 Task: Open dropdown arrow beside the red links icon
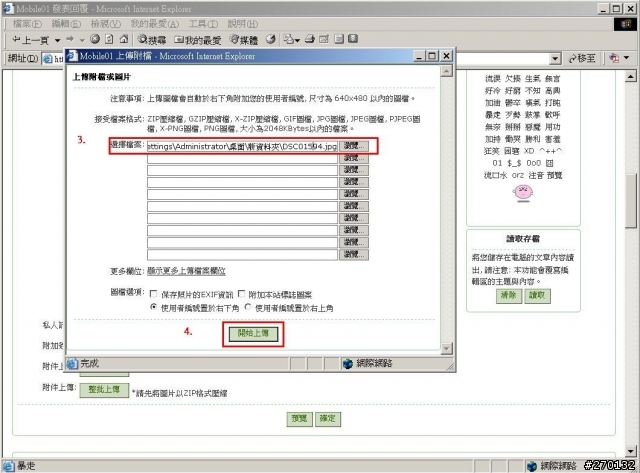[x=627, y=58]
